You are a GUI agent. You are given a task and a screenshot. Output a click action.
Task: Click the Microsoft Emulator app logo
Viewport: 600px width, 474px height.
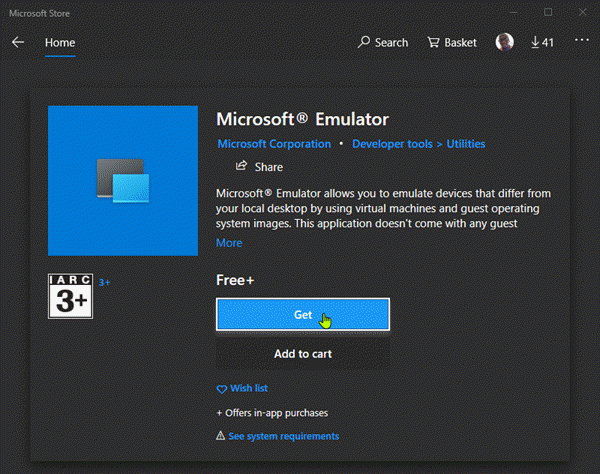click(123, 181)
